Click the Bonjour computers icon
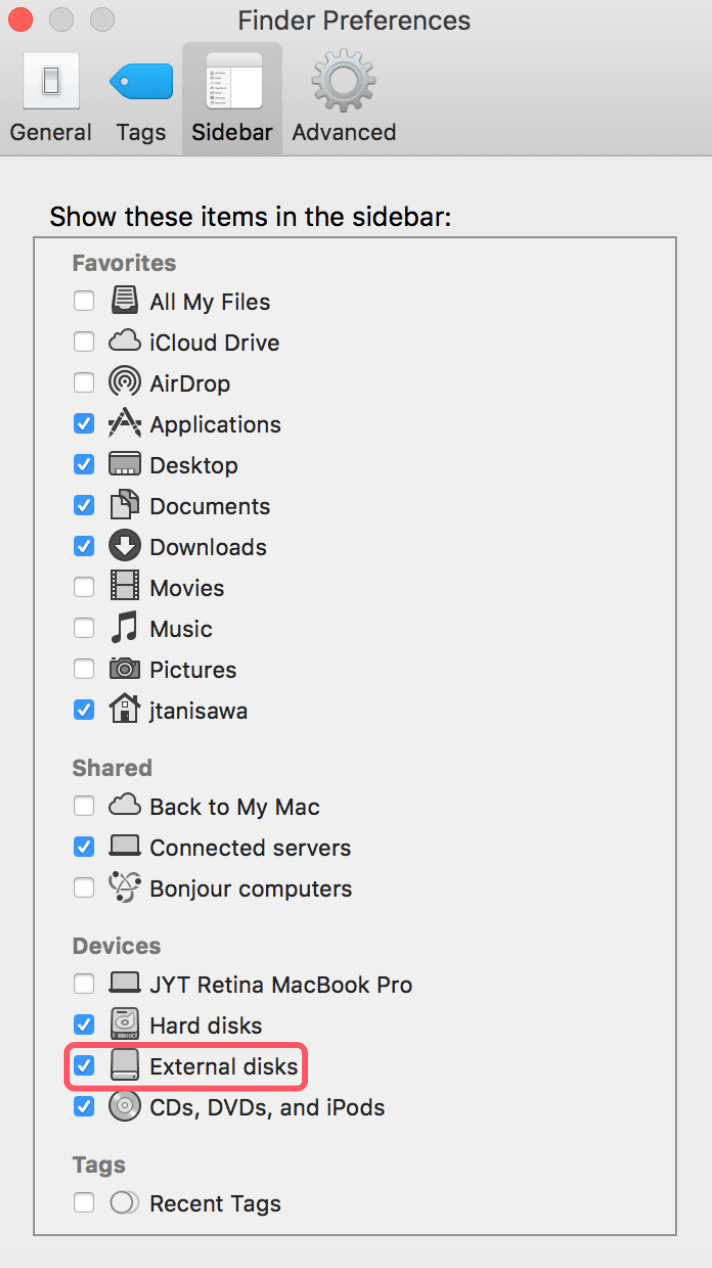The image size is (712, 1268). click(x=124, y=888)
